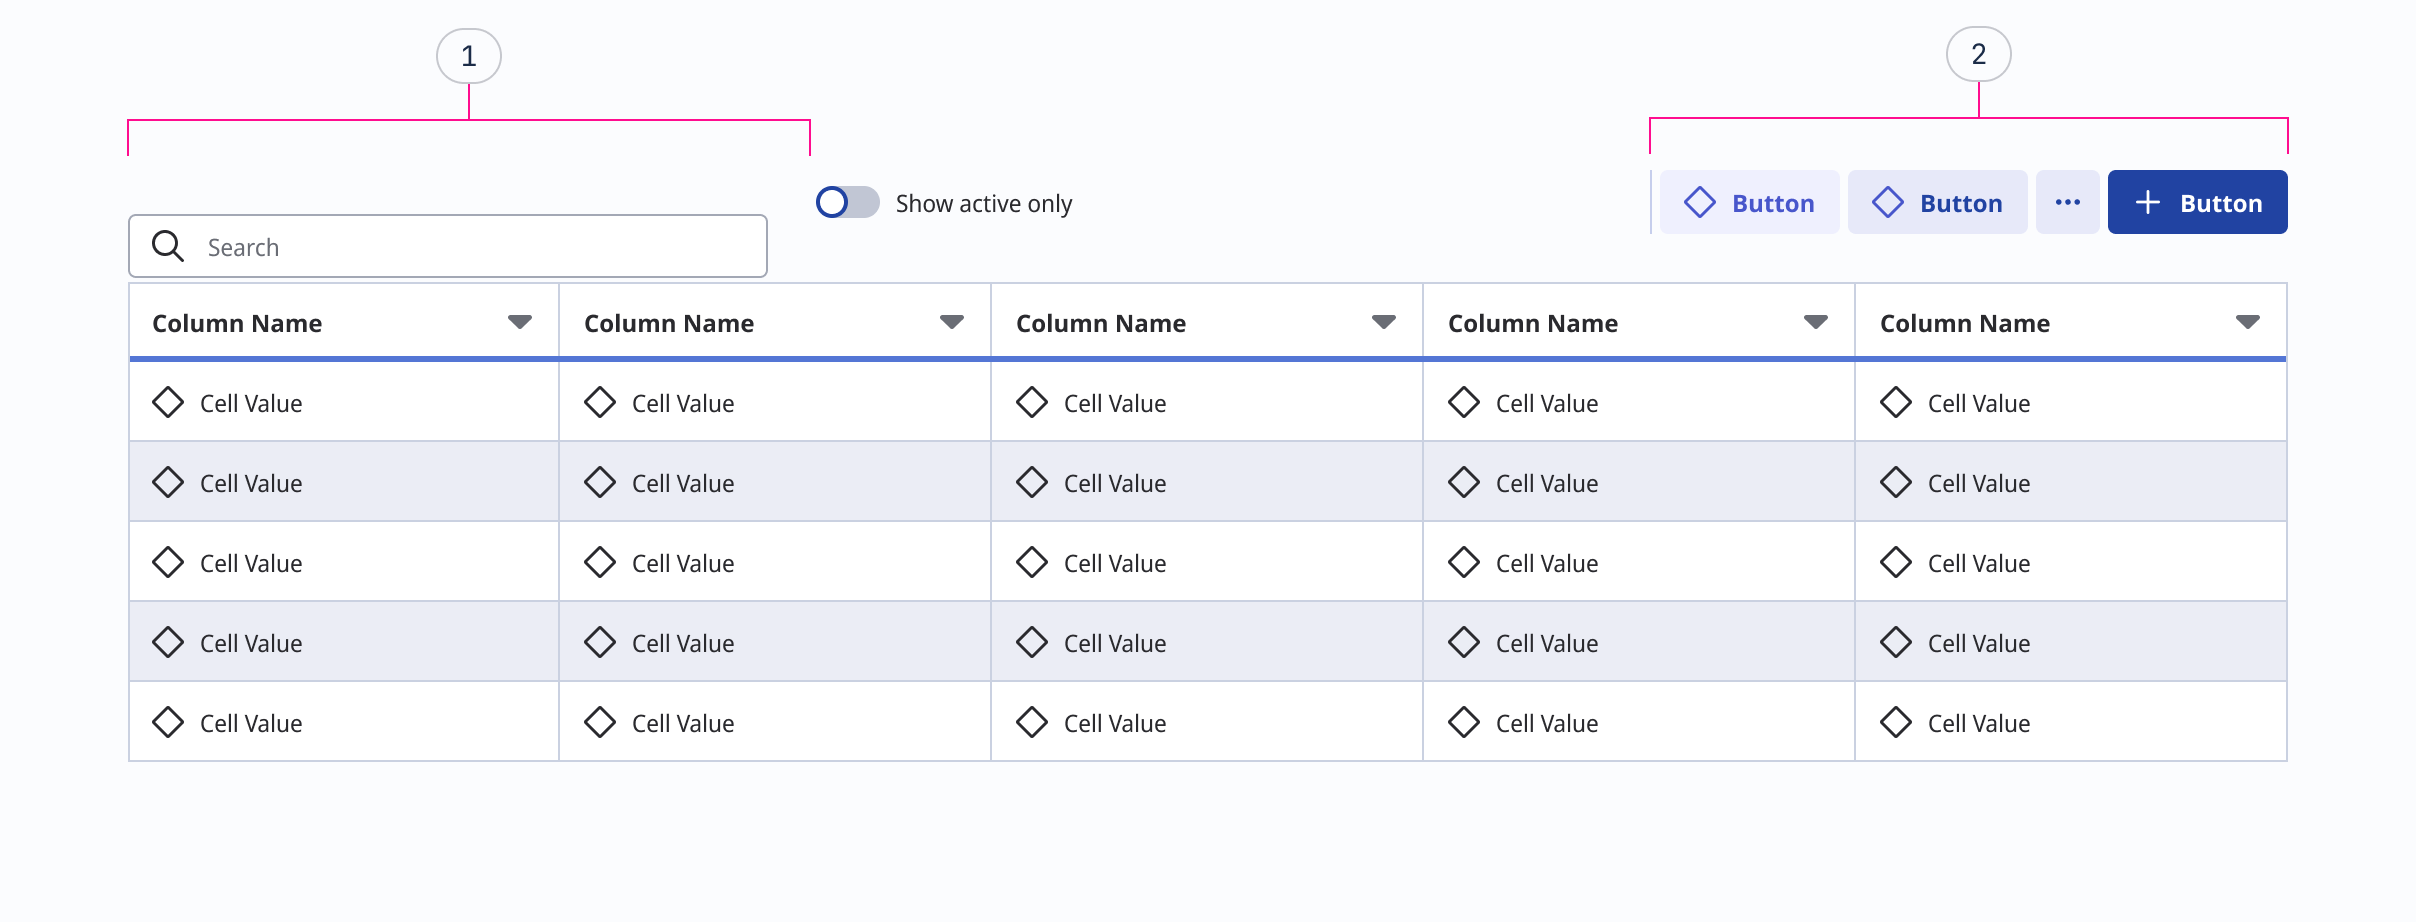Click the diamond icon on the second light Button
Viewport: 2416px width, 922px height.
point(1887,203)
